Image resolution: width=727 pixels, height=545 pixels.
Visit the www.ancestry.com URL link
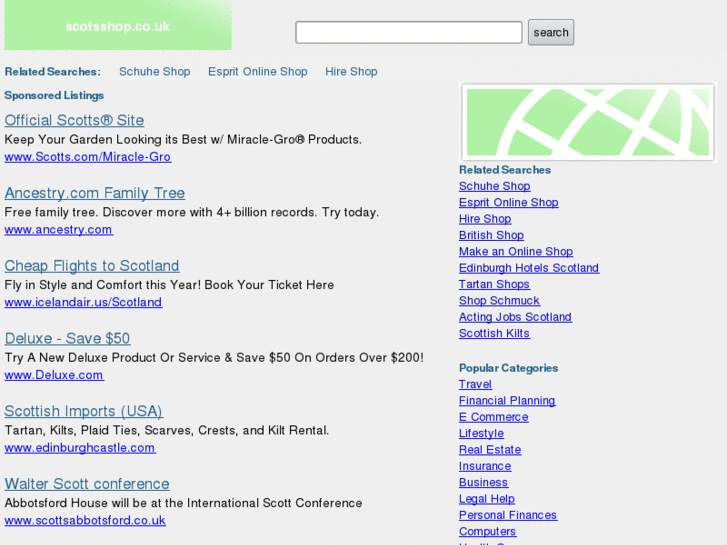[x=58, y=230]
